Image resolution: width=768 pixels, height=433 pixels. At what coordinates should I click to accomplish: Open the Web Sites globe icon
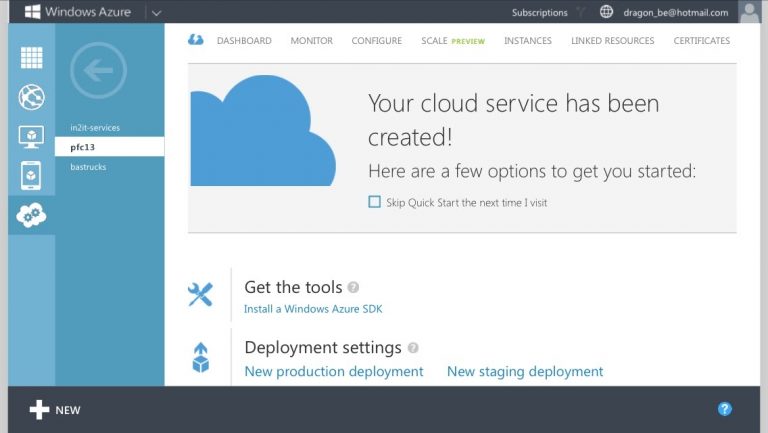(31, 97)
